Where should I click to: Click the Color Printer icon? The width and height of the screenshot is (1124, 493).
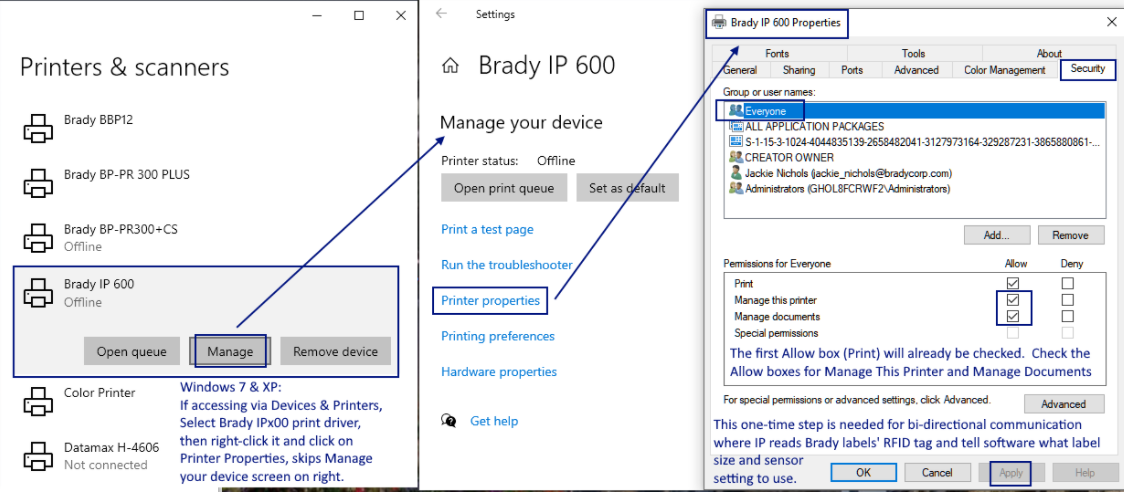pyautogui.click(x=37, y=401)
